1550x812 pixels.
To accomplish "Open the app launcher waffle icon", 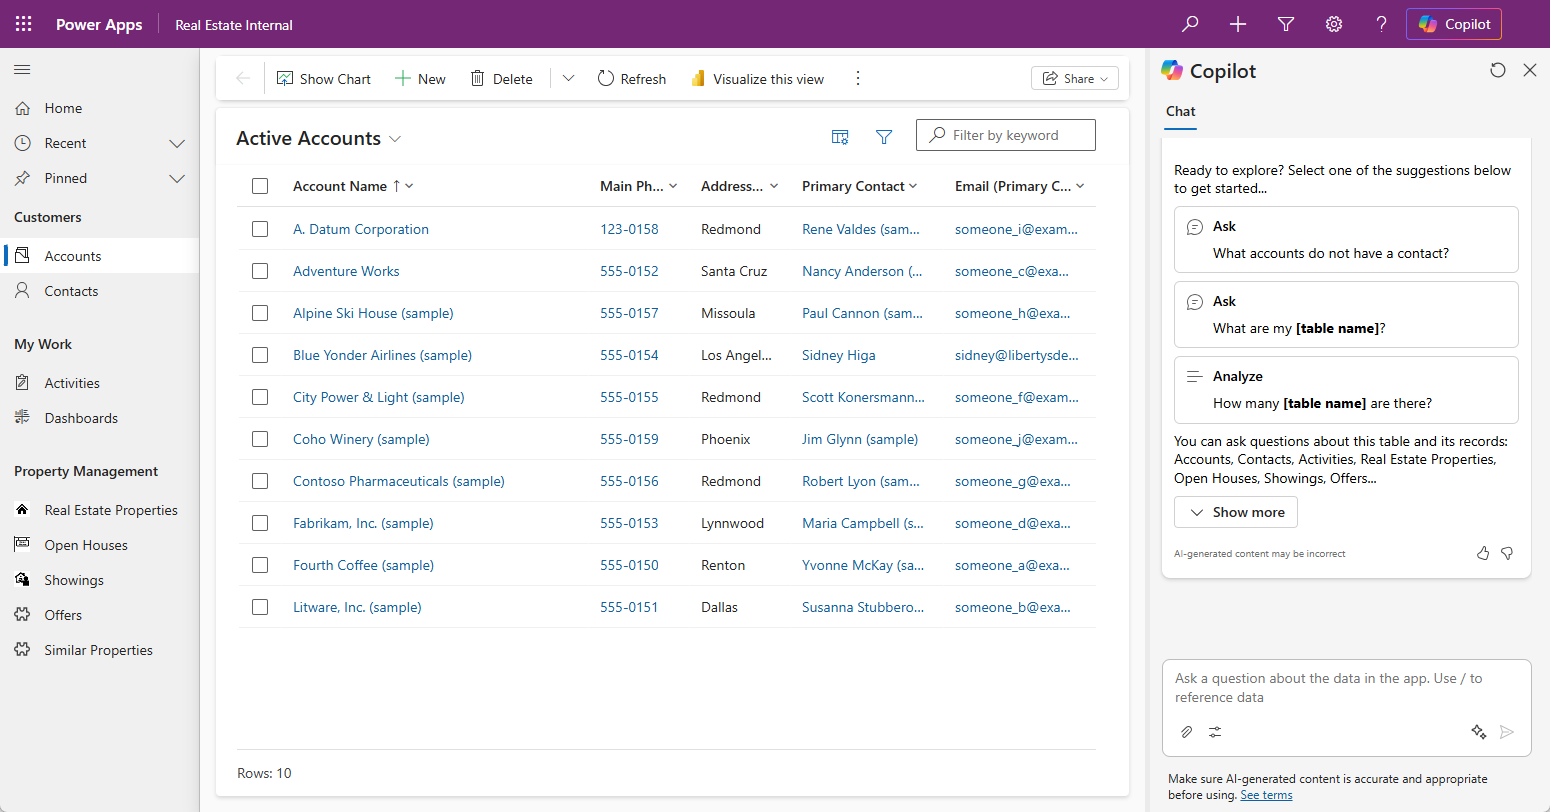I will click(x=24, y=24).
